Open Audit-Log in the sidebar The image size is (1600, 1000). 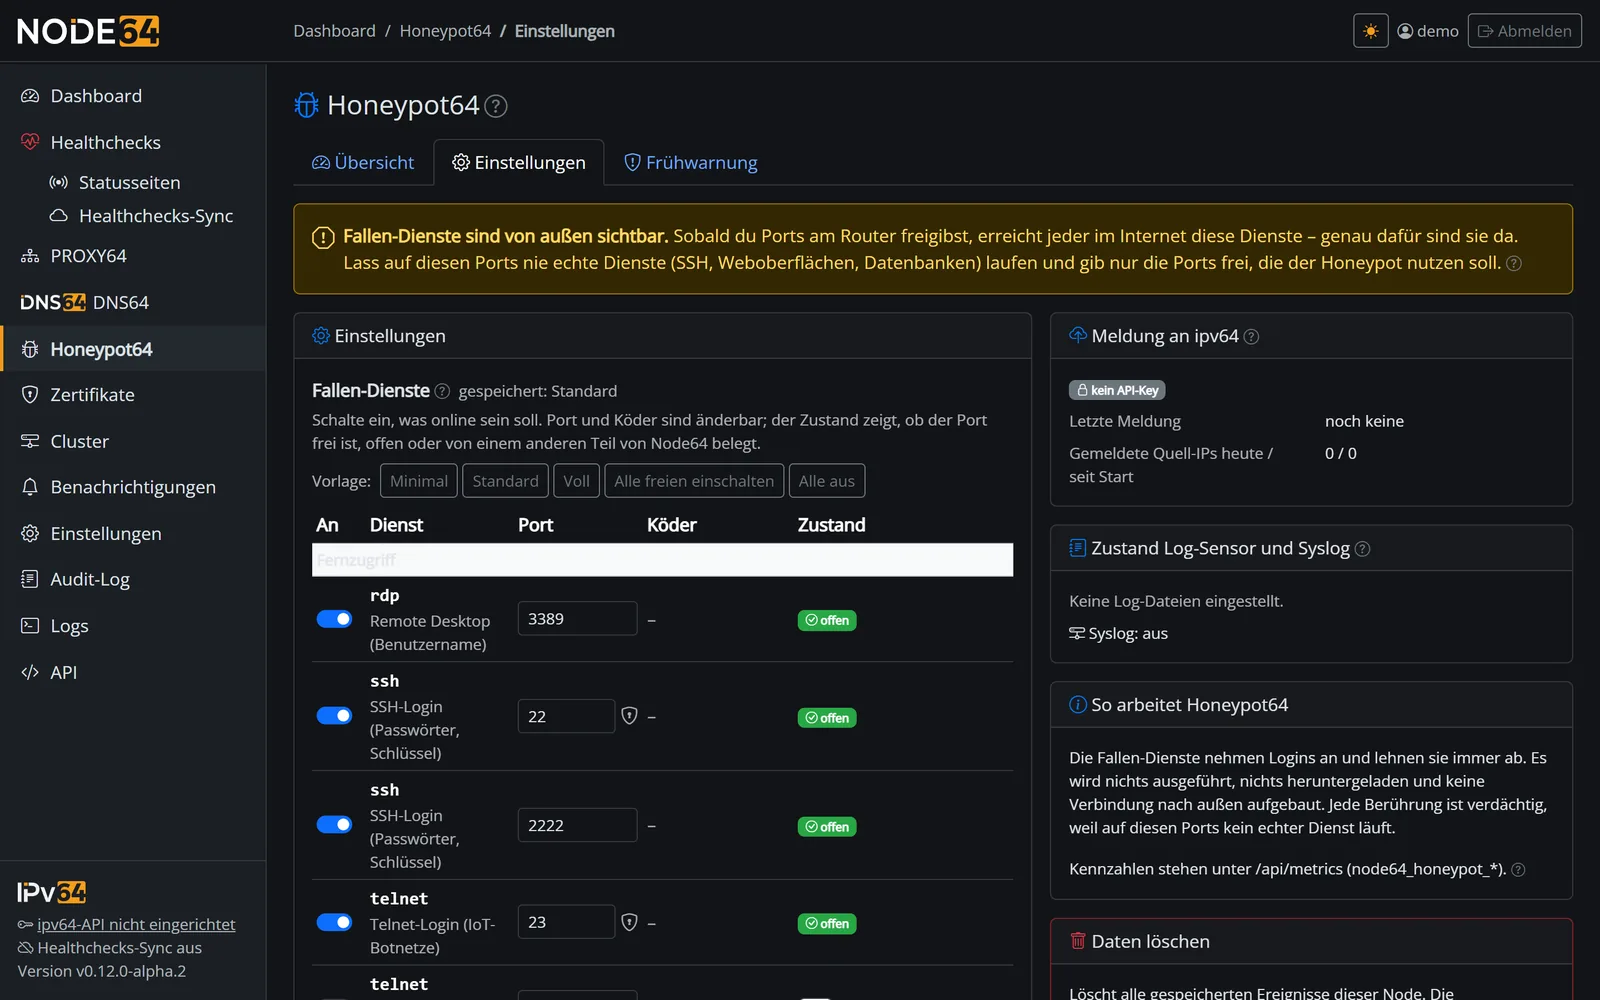coord(133,579)
